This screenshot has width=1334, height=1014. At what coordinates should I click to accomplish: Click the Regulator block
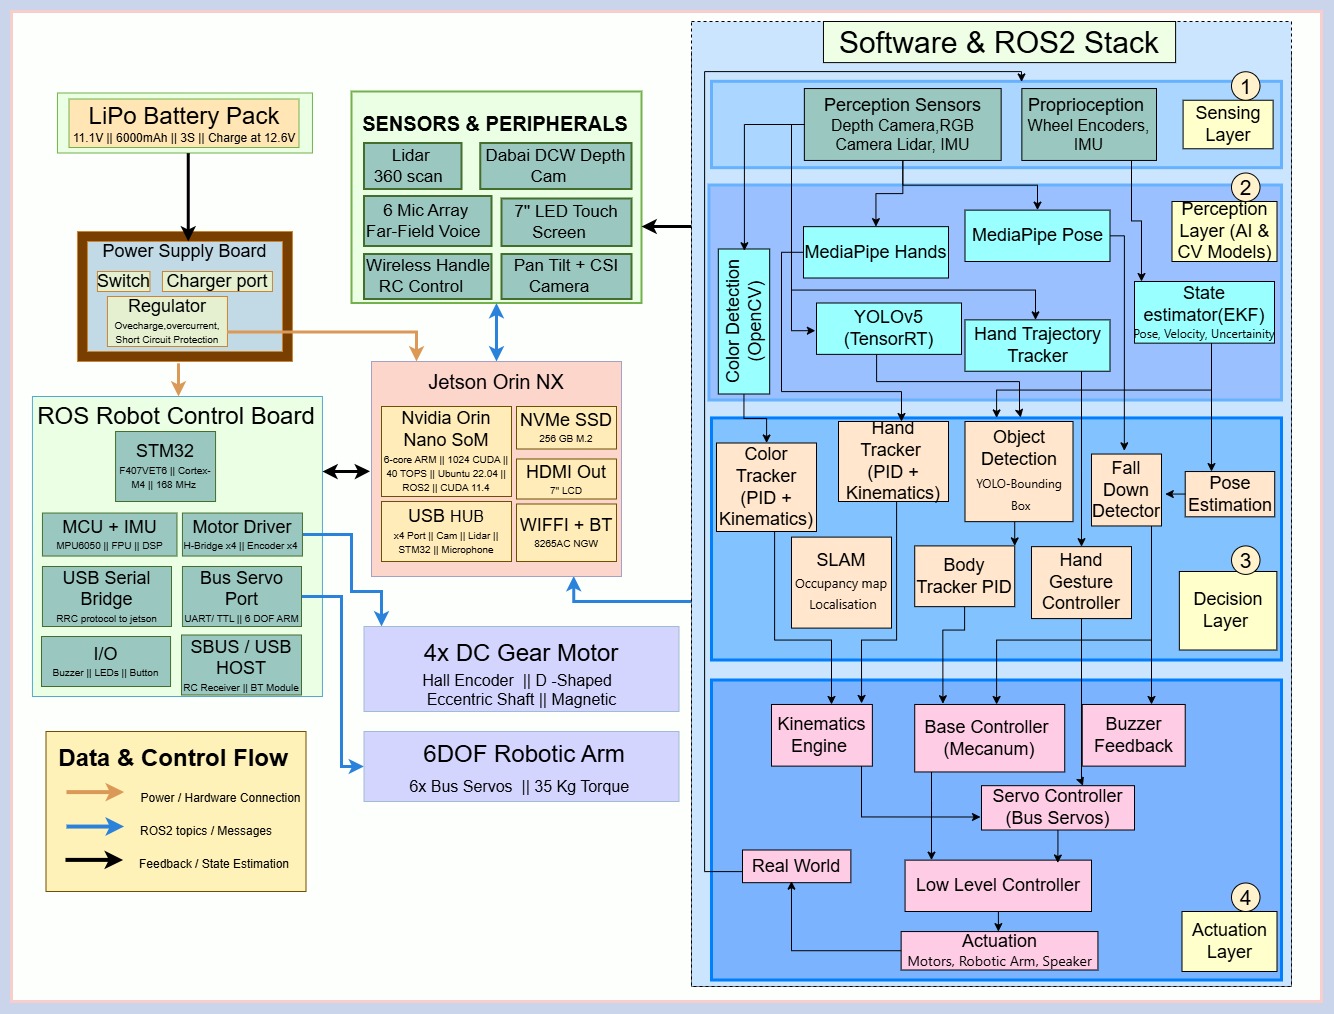167,321
